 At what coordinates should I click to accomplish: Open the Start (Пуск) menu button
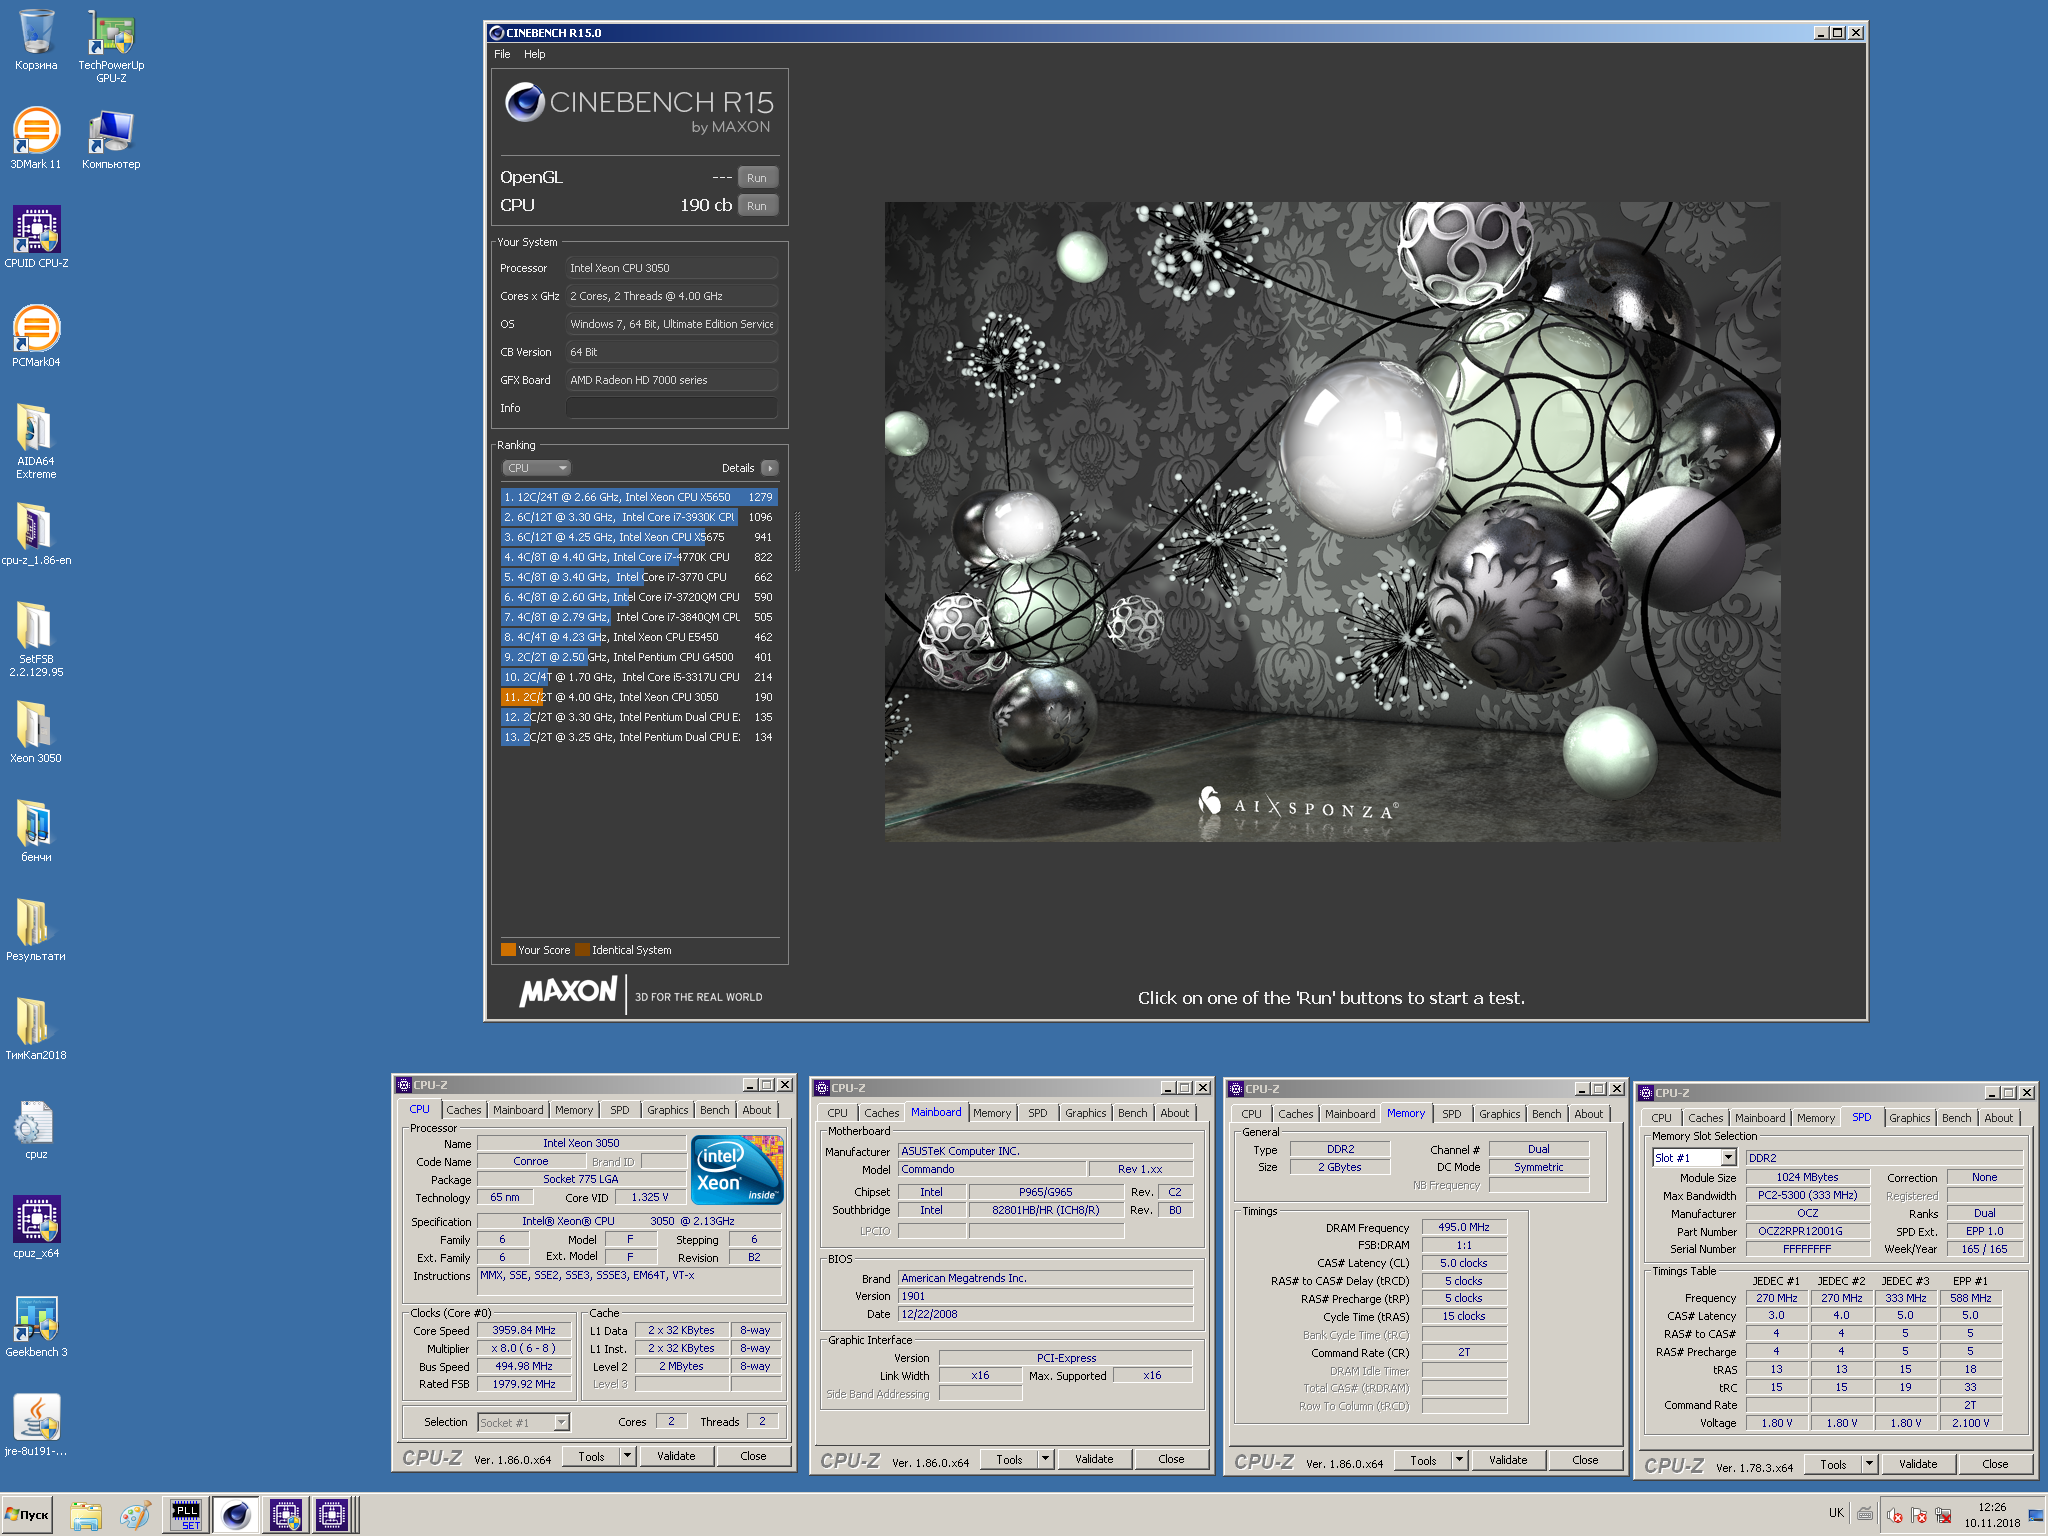click(x=27, y=1515)
